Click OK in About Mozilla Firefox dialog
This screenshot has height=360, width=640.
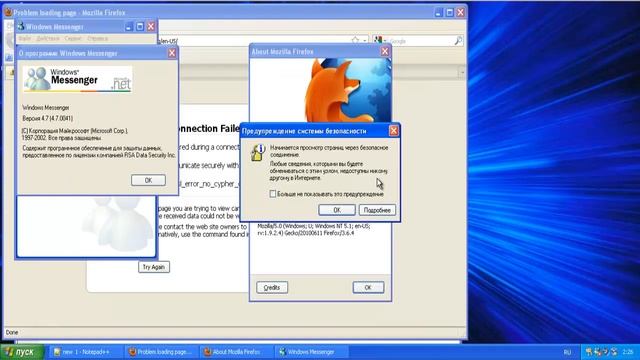point(368,287)
